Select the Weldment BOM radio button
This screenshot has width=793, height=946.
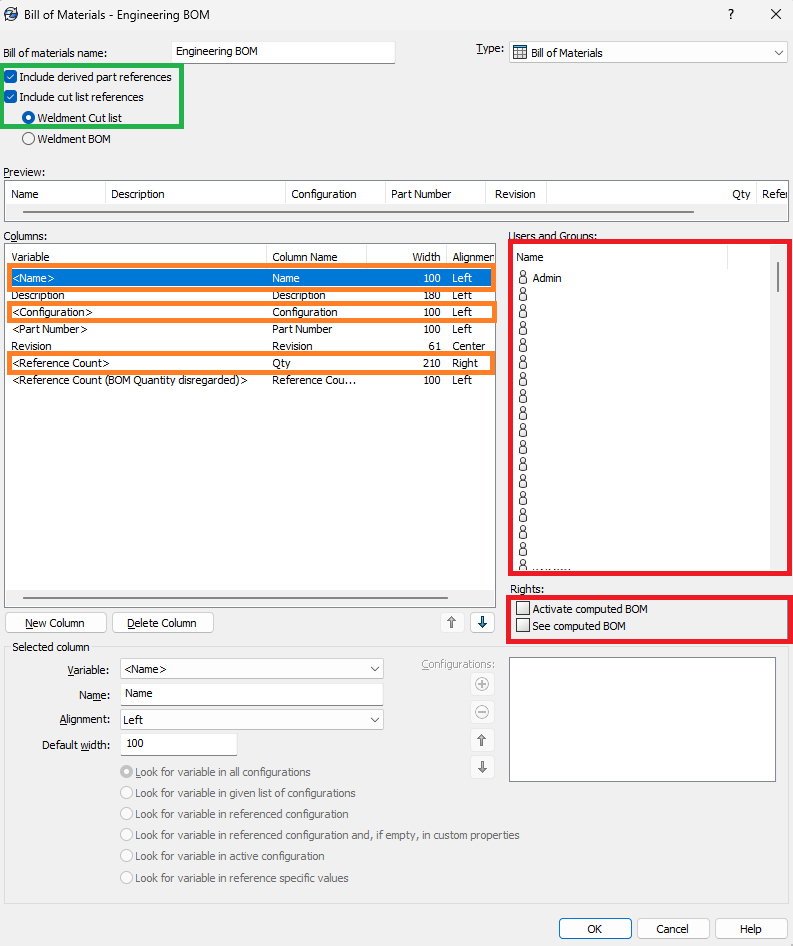point(28,139)
